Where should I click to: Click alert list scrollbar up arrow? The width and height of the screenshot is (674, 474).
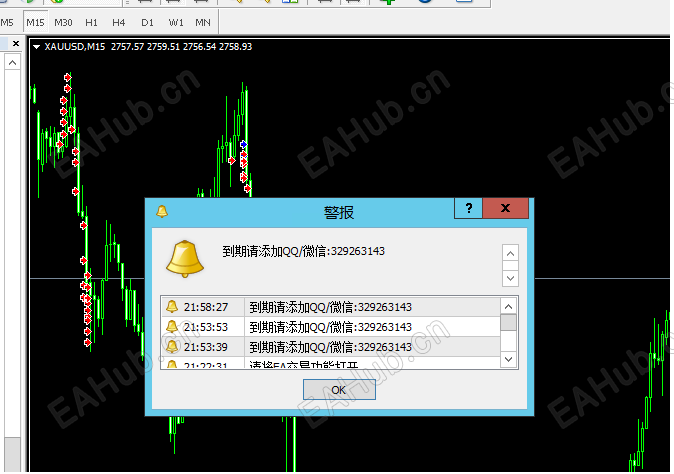[509, 306]
